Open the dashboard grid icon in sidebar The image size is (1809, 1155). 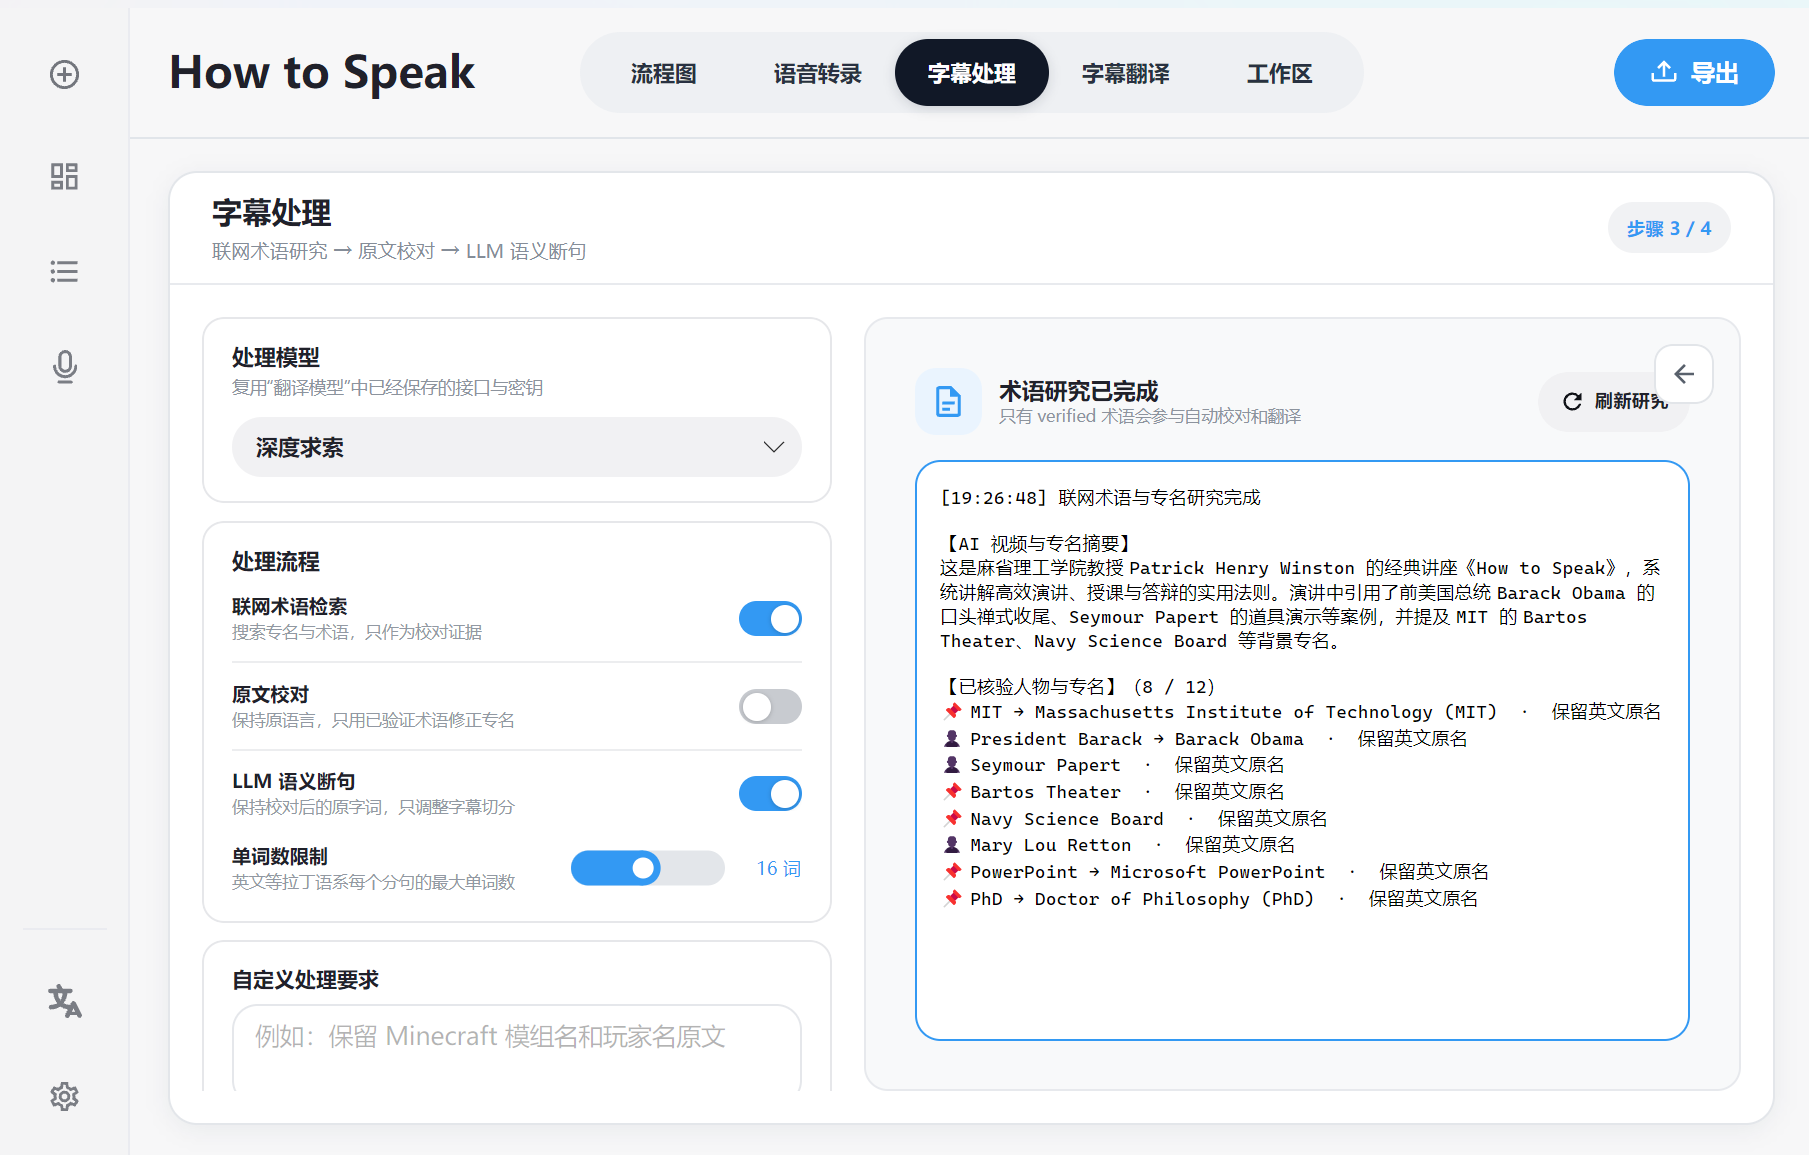tap(65, 177)
